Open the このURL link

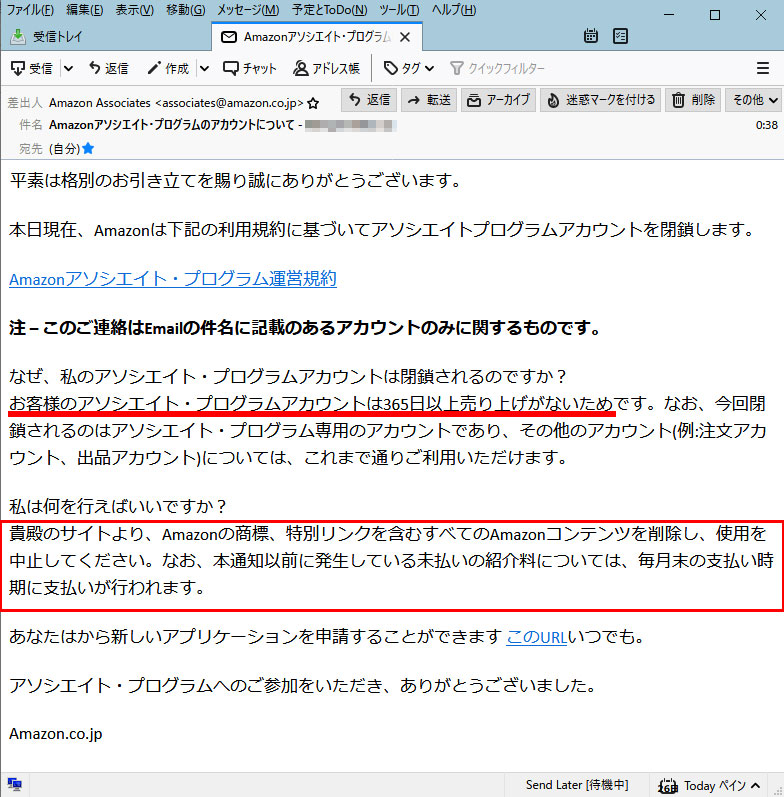pyautogui.click(x=536, y=636)
